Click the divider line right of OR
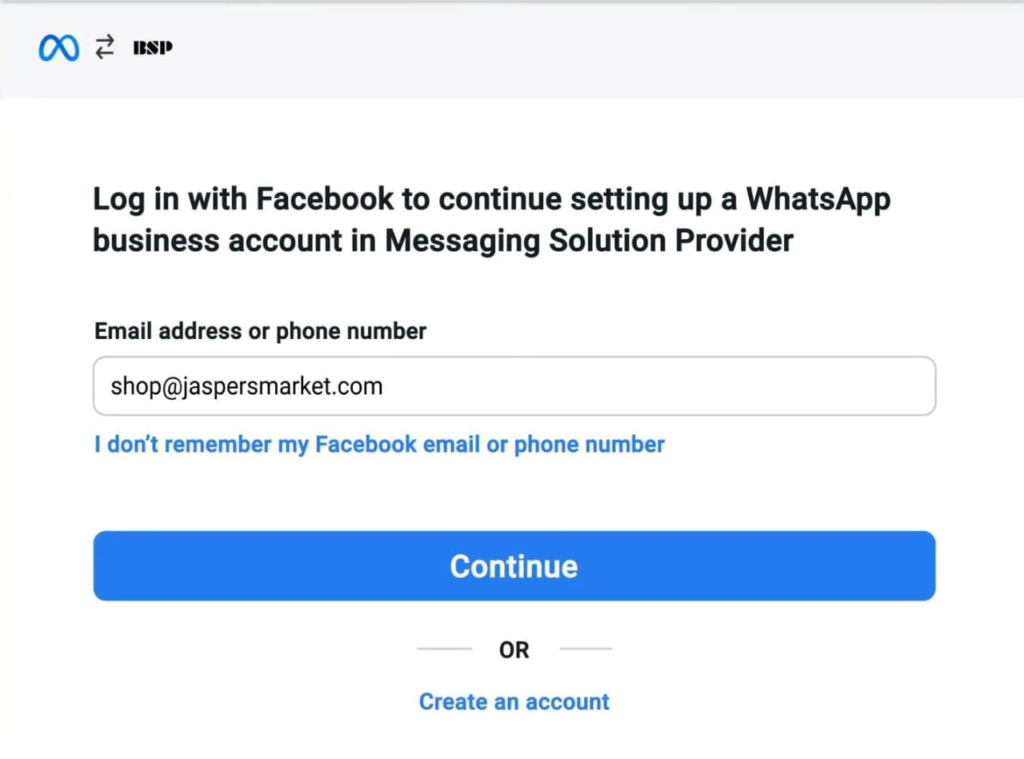The height and width of the screenshot is (759, 1024). pos(586,649)
